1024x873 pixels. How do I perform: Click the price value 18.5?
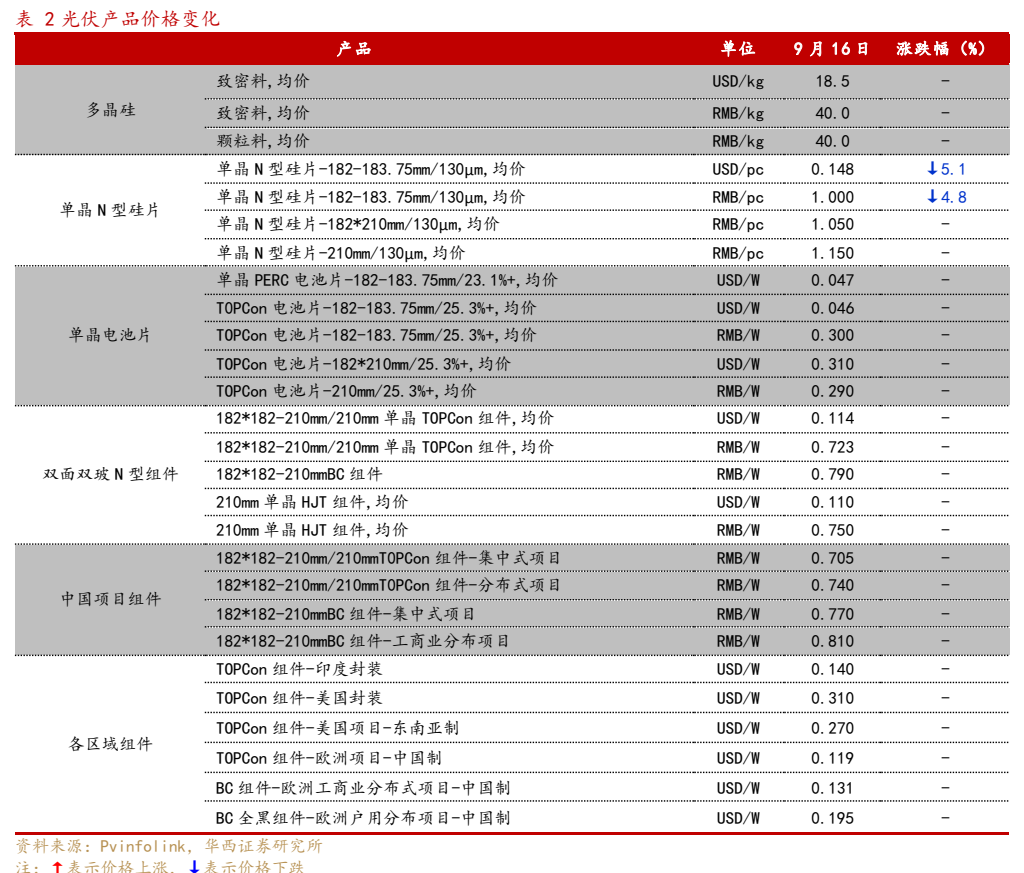point(833,82)
